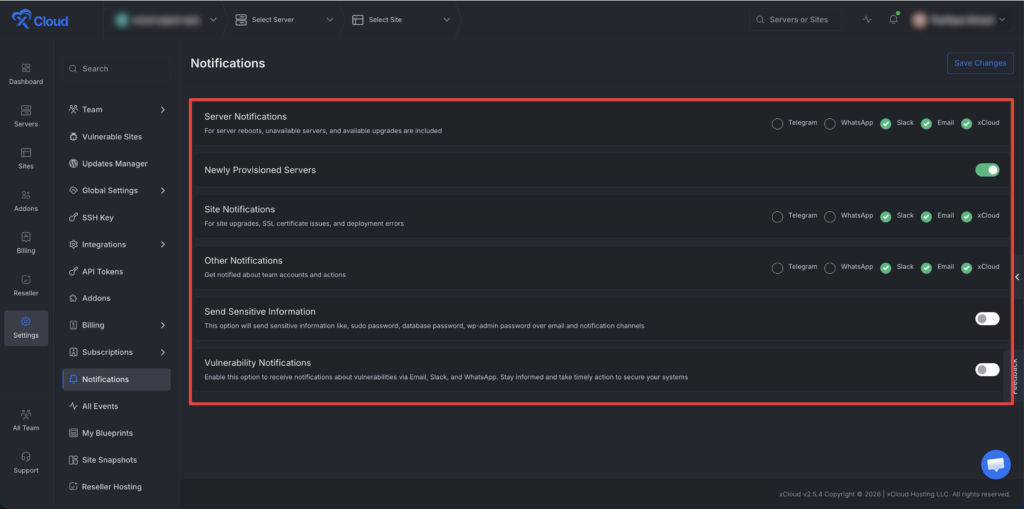The height and width of the screenshot is (509, 1024).
Task: Toggle Newly Provisioned Servers switch off
Action: point(987,170)
